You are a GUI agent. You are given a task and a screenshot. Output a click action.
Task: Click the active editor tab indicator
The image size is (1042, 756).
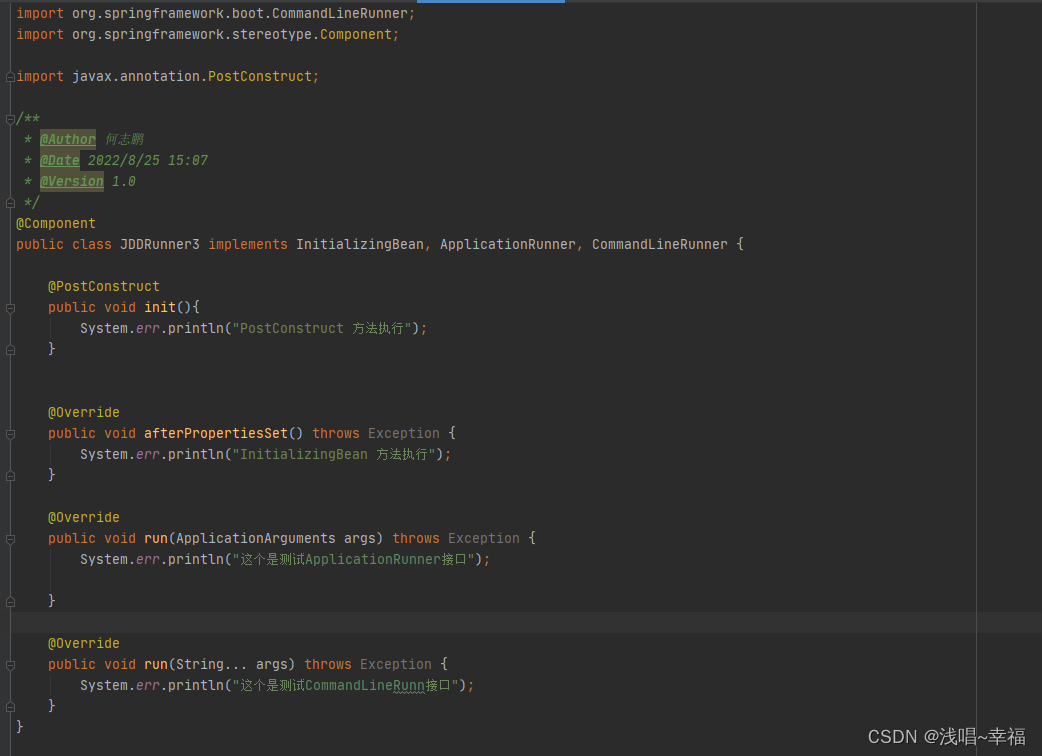pos(490,3)
